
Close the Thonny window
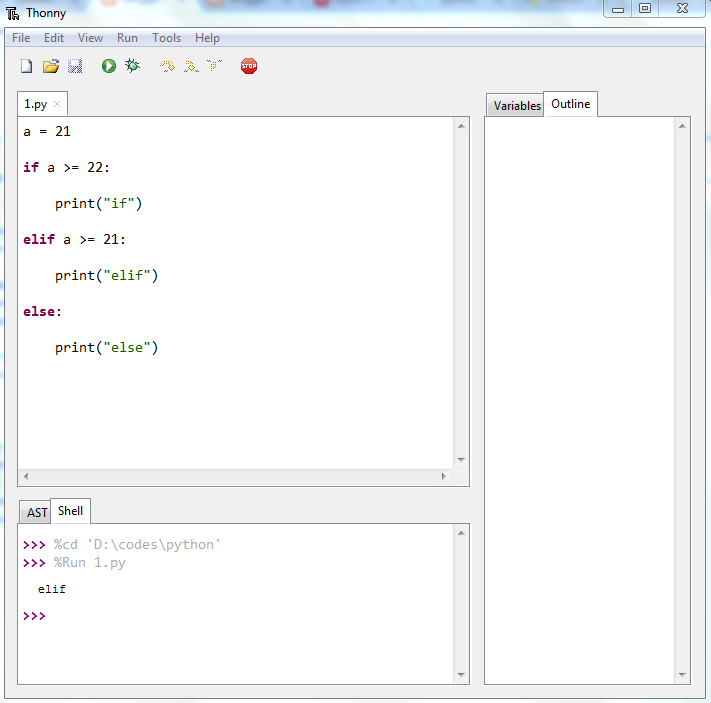coord(682,9)
